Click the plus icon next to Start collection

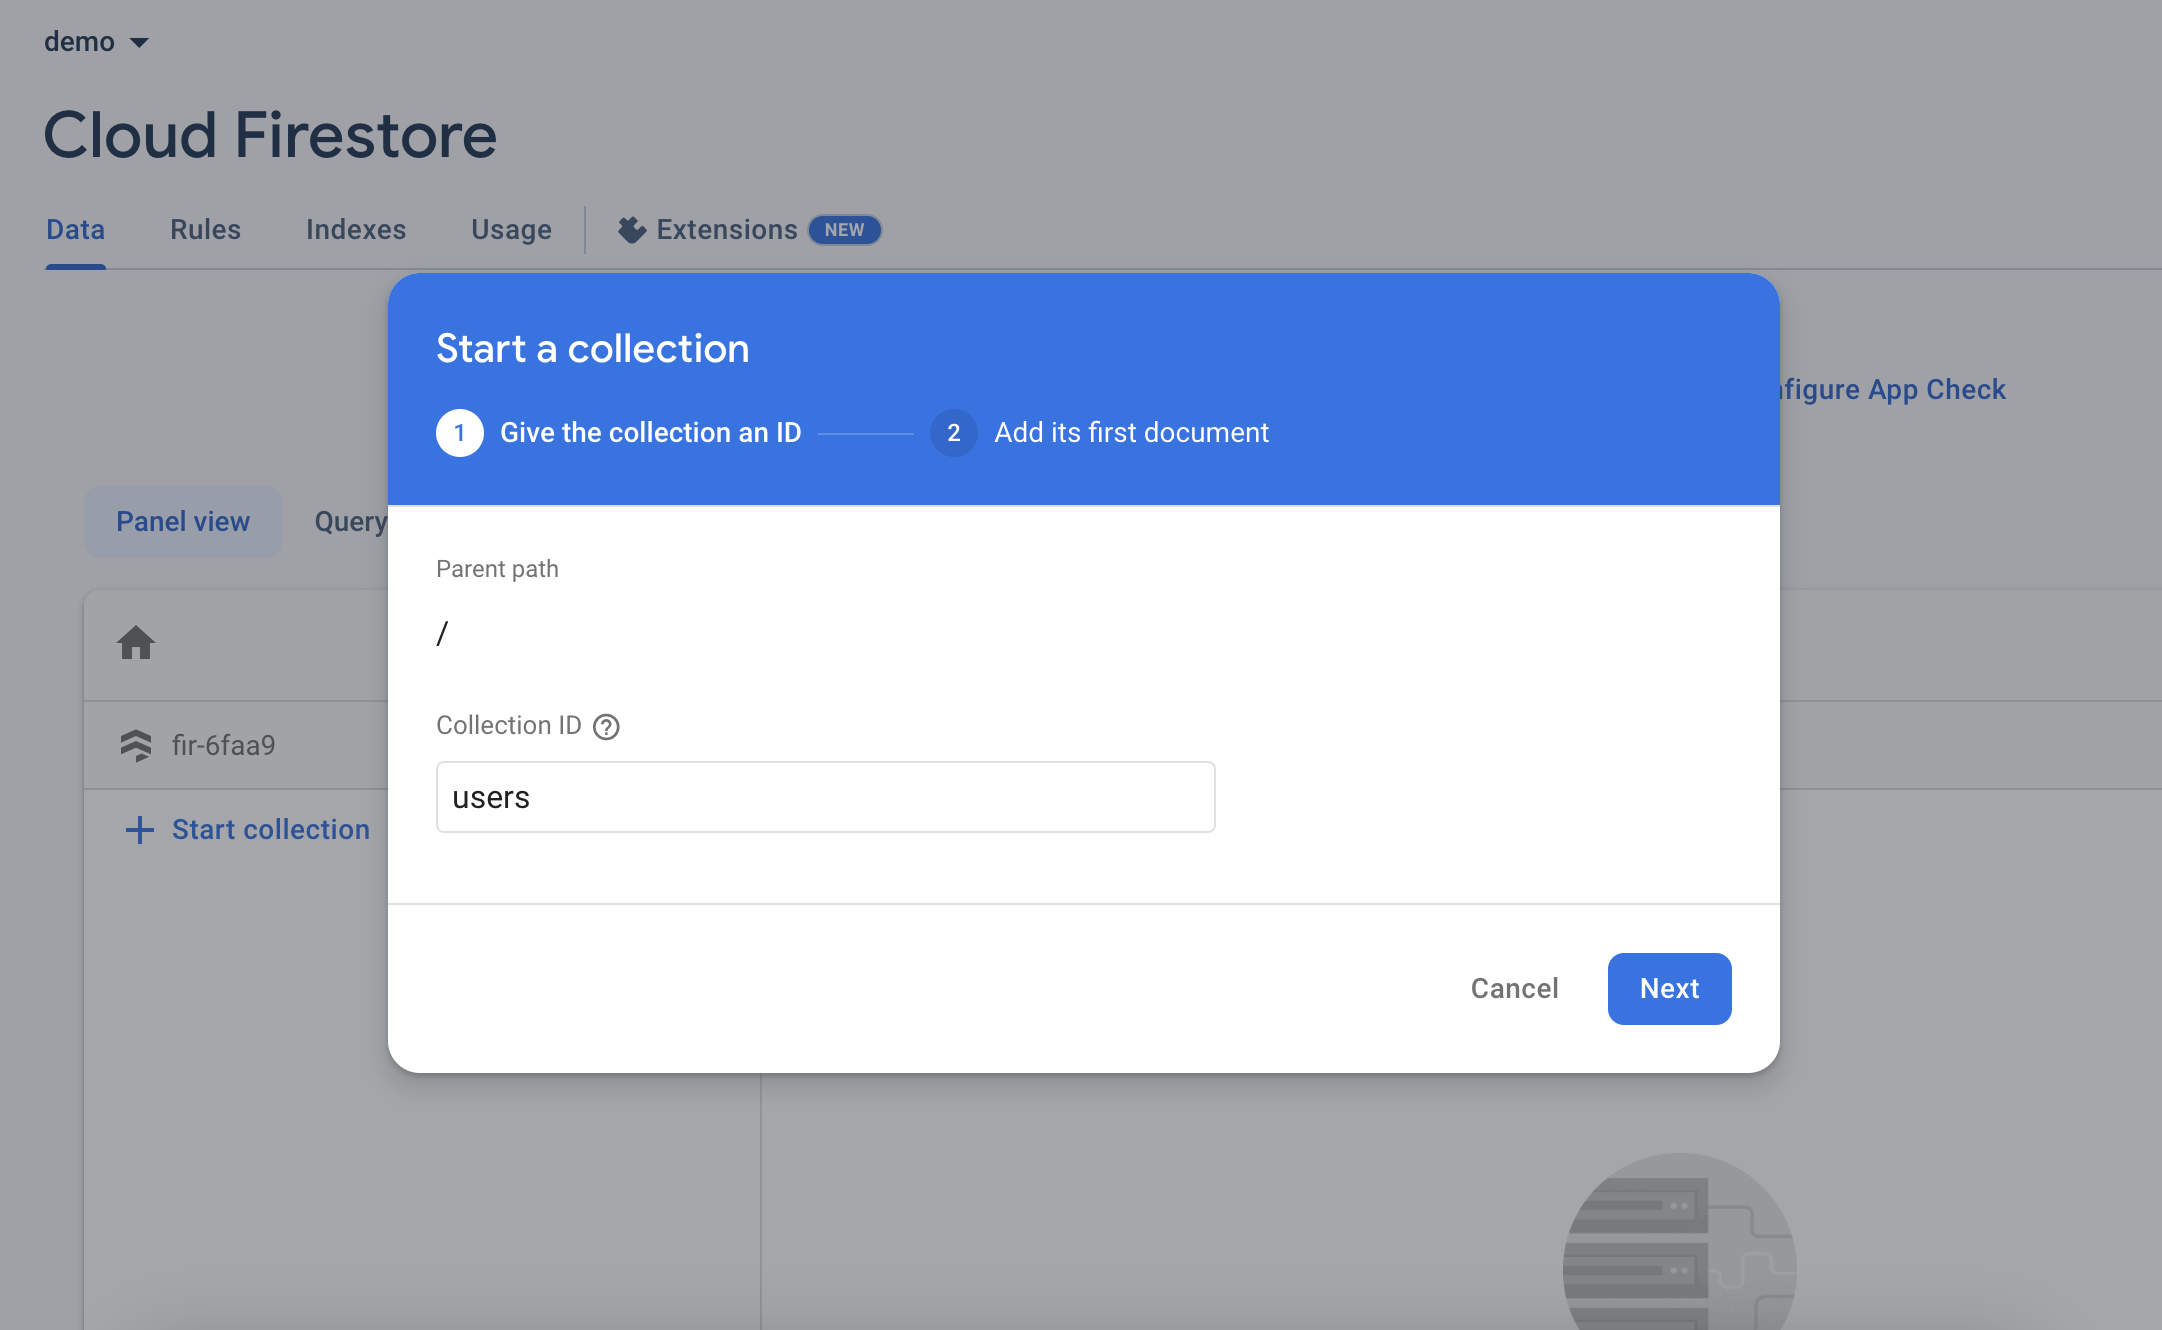point(140,830)
